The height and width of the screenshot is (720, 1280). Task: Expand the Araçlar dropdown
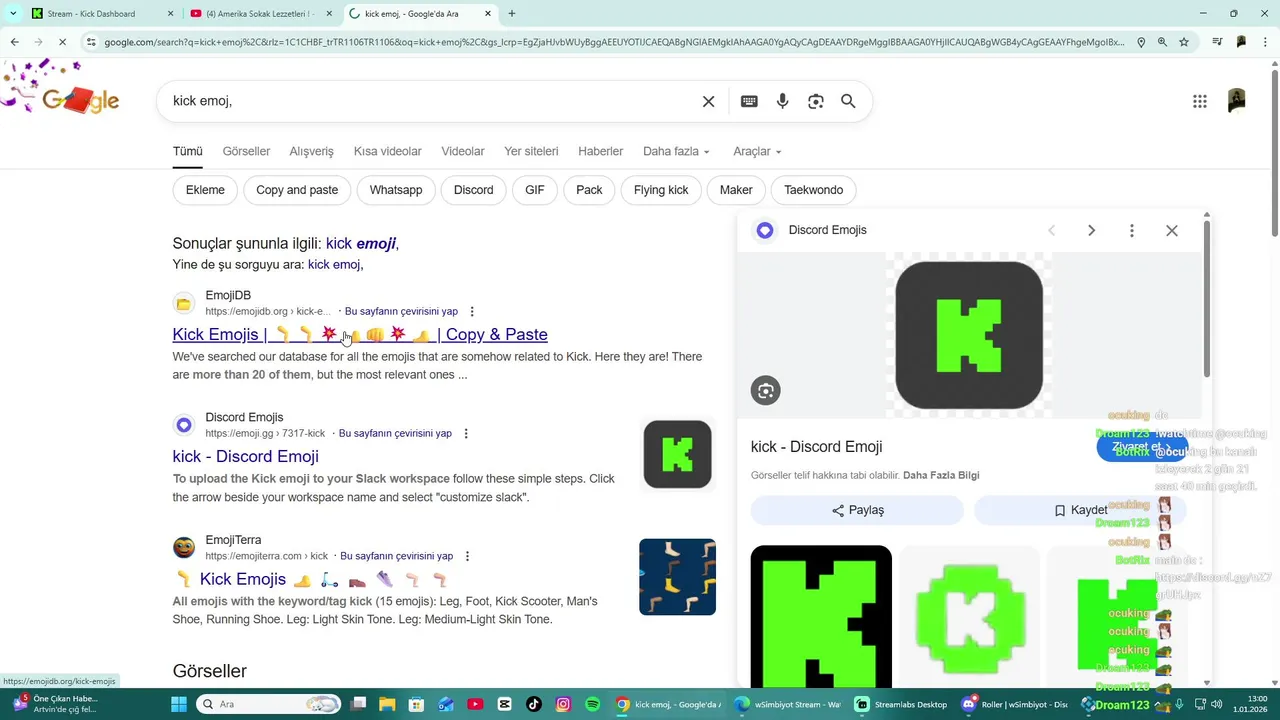point(757,151)
